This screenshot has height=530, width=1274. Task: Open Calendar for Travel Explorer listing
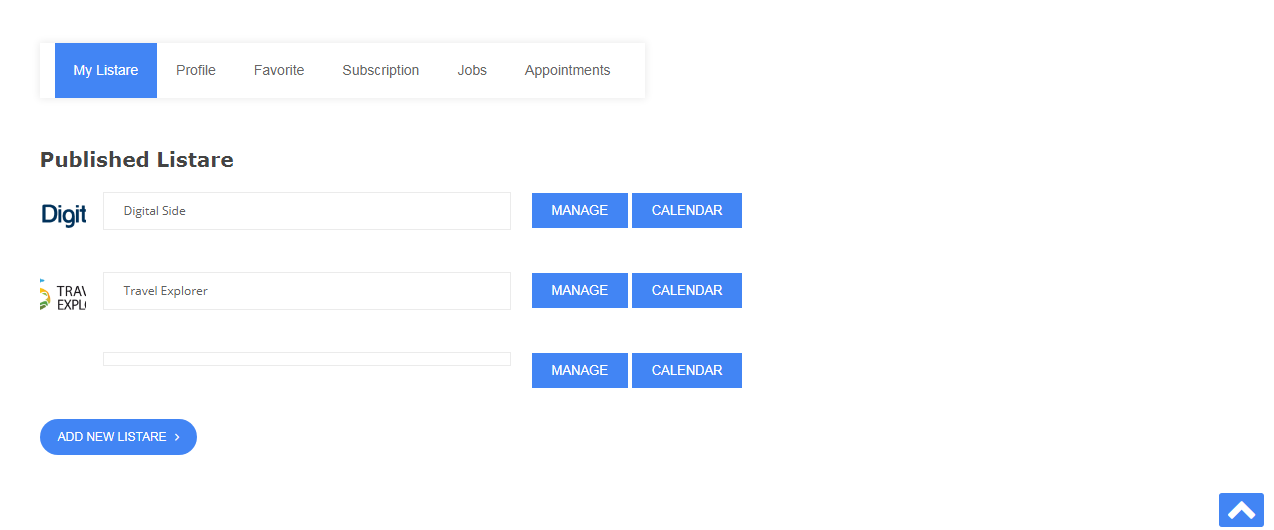(x=687, y=291)
